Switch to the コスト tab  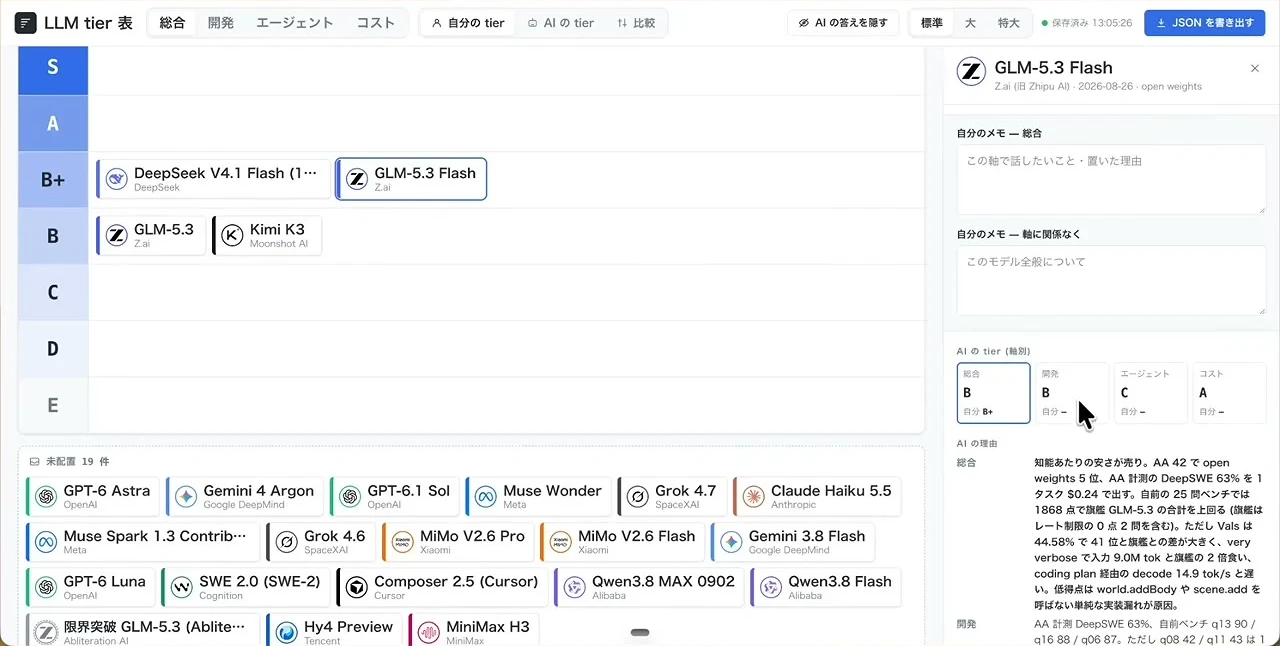coord(376,23)
